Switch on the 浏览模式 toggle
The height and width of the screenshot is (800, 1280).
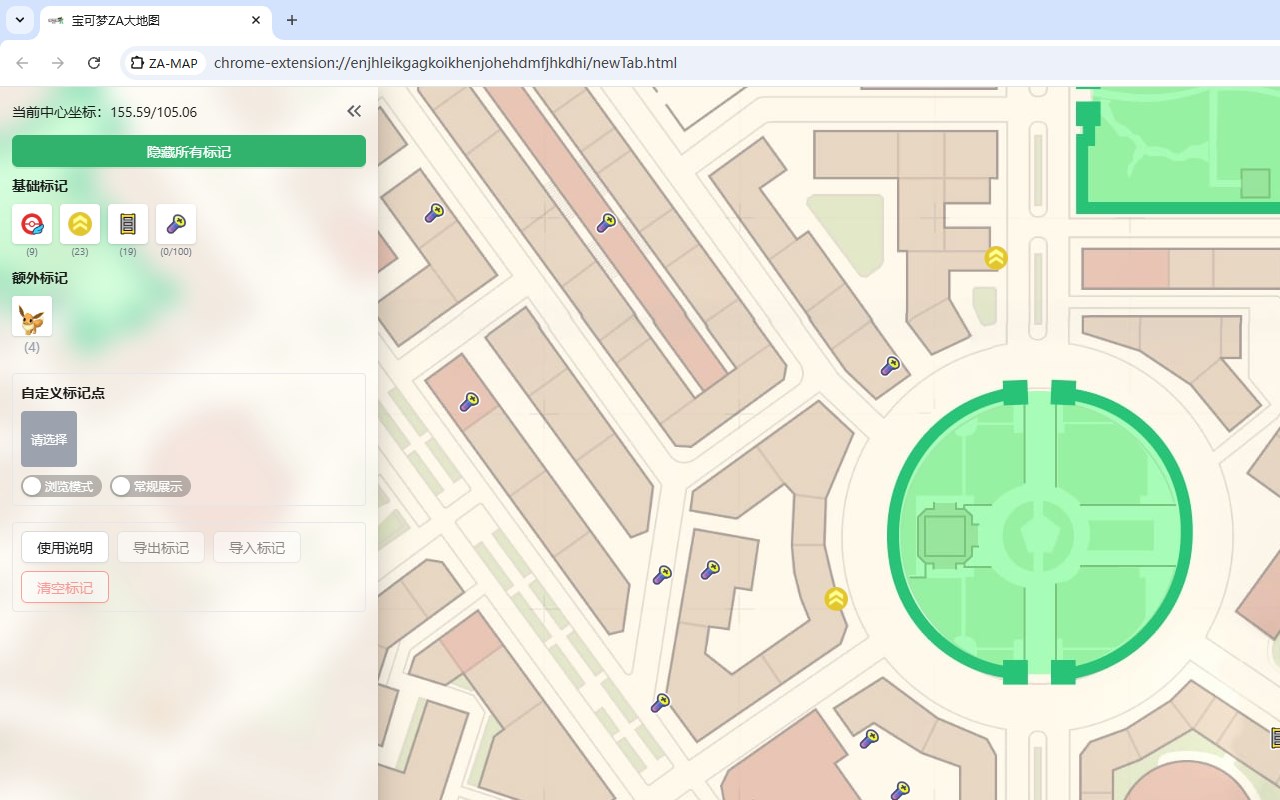[x=61, y=486]
